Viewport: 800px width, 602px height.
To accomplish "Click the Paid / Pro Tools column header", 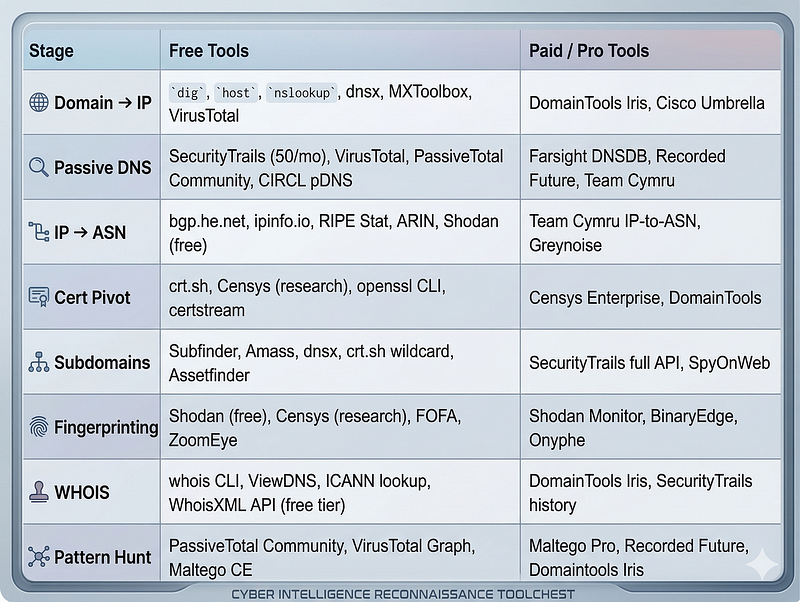I will pyautogui.click(x=589, y=51).
